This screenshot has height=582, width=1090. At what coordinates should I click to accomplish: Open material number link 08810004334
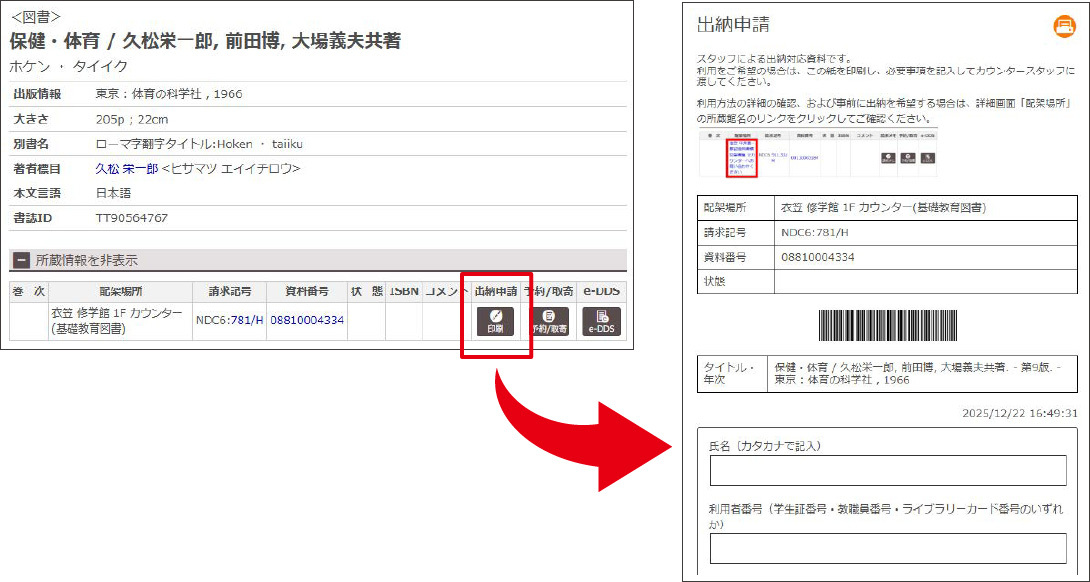click(306, 320)
